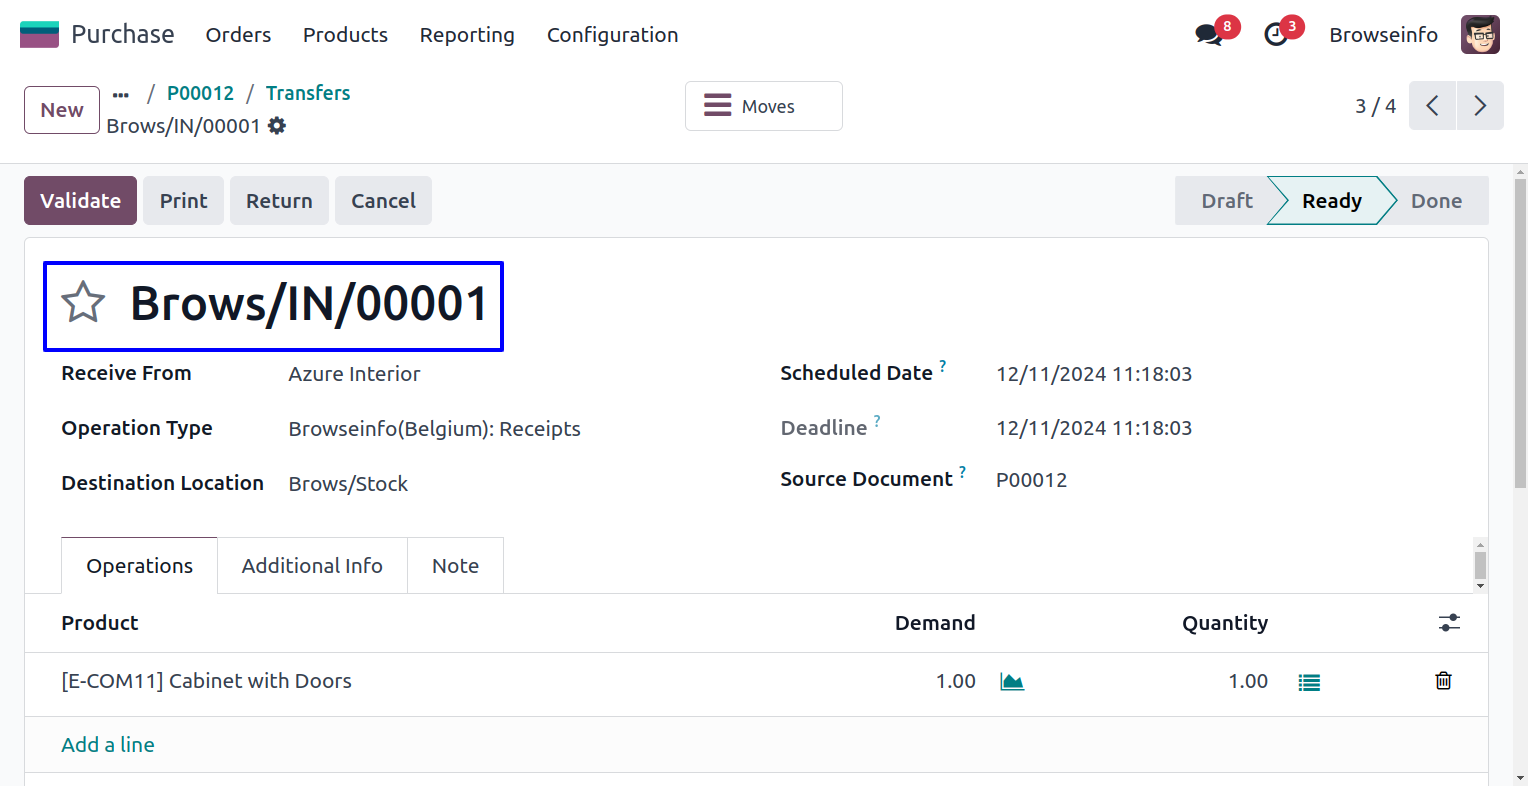Click the Validate button
1528x786 pixels.
pyautogui.click(x=80, y=201)
